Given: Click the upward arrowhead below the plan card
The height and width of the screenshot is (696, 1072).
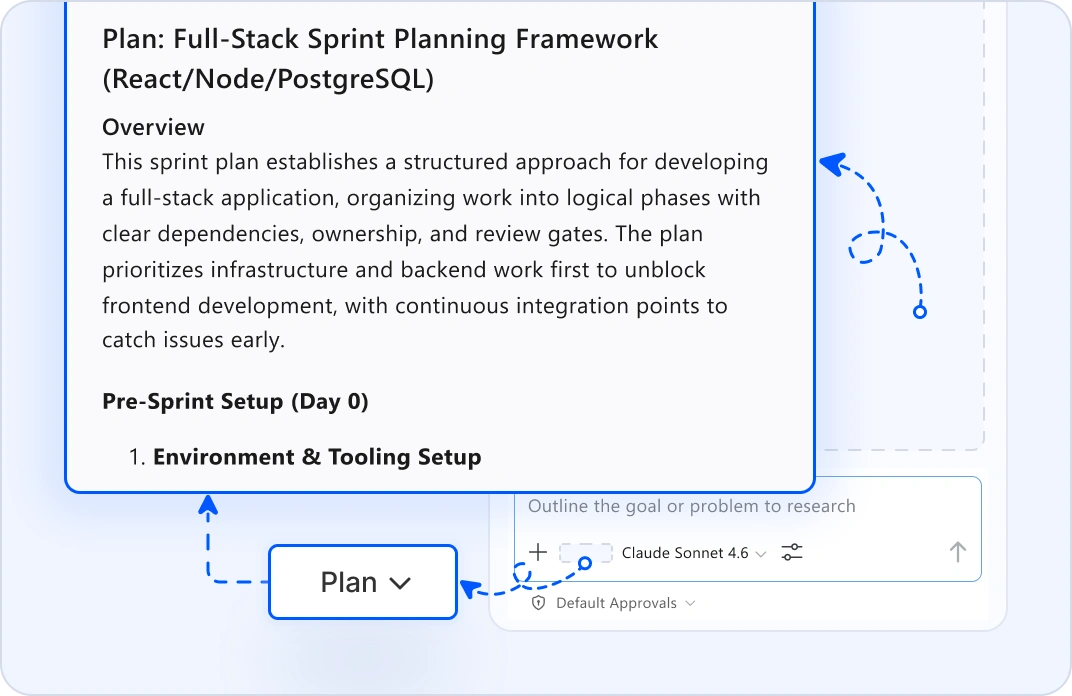Looking at the screenshot, I should click(x=208, y=505).
